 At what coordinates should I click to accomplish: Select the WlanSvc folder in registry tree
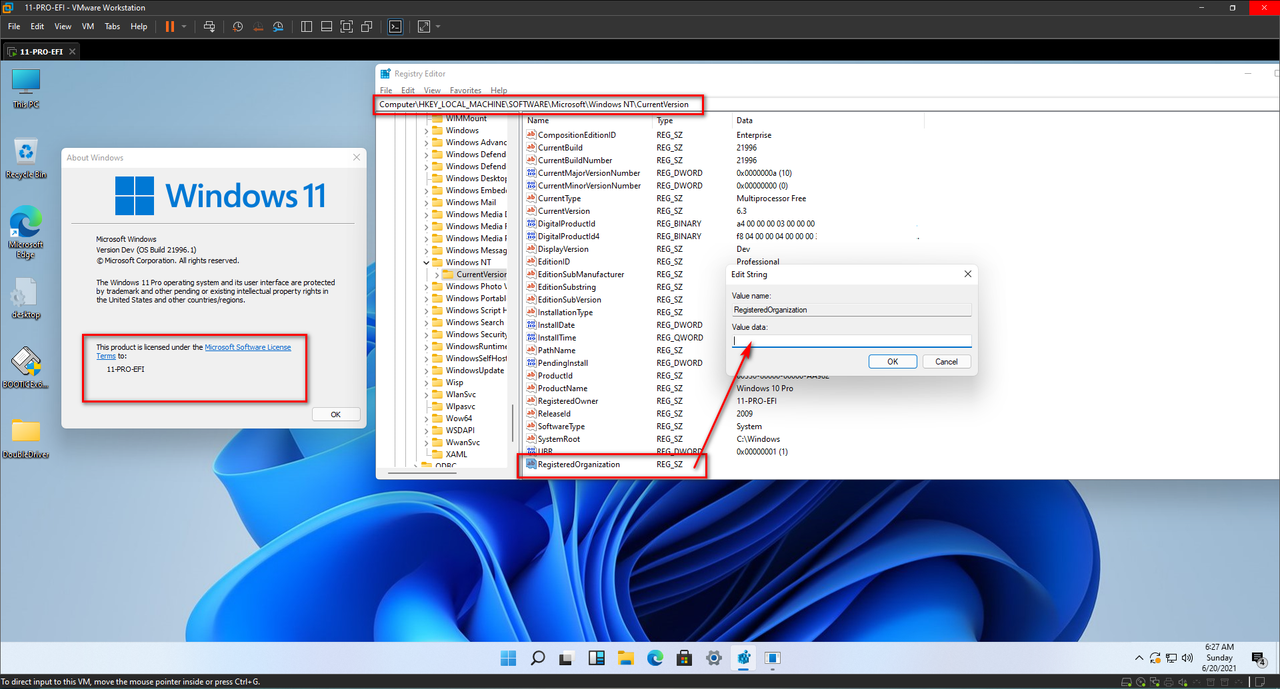(462, 394)
